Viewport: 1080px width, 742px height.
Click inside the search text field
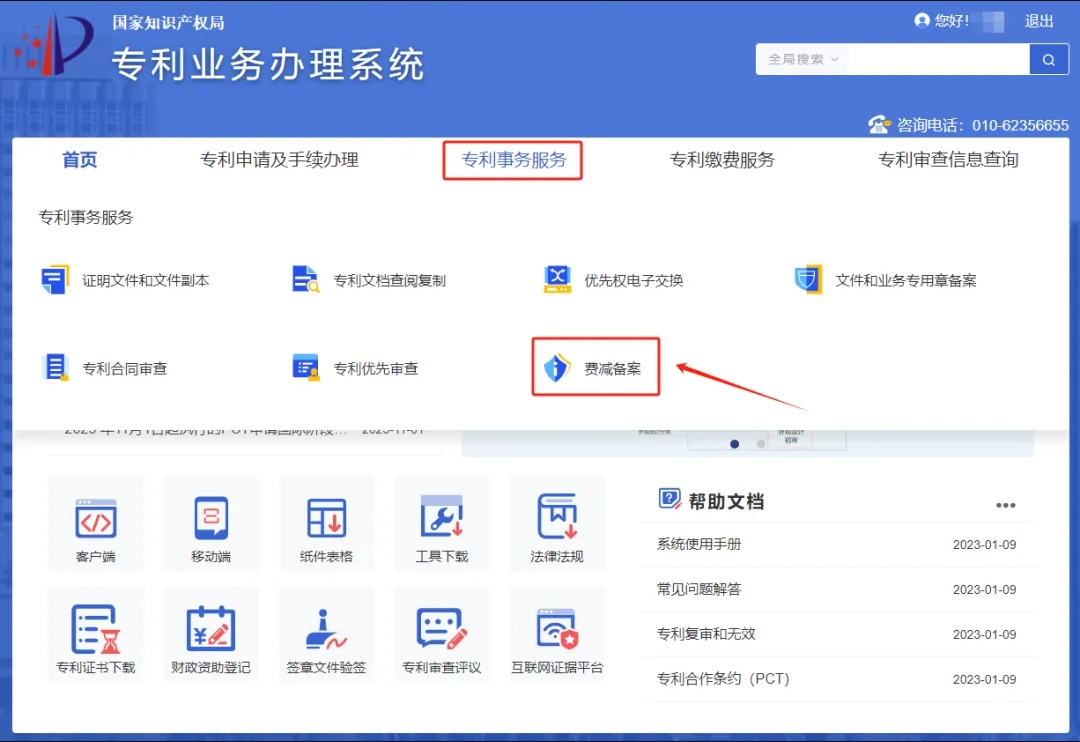click(x=938, y=60)
